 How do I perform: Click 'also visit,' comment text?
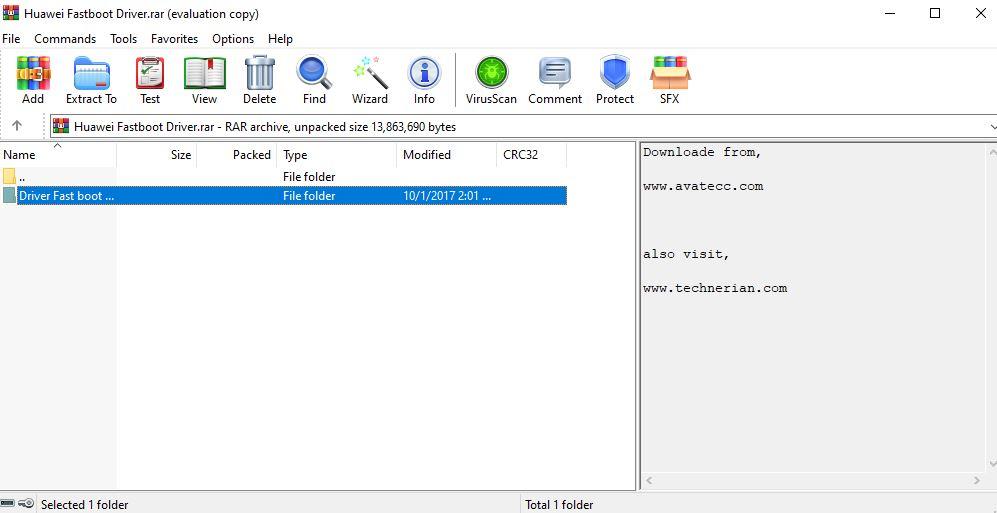click(x=687, y=254)
